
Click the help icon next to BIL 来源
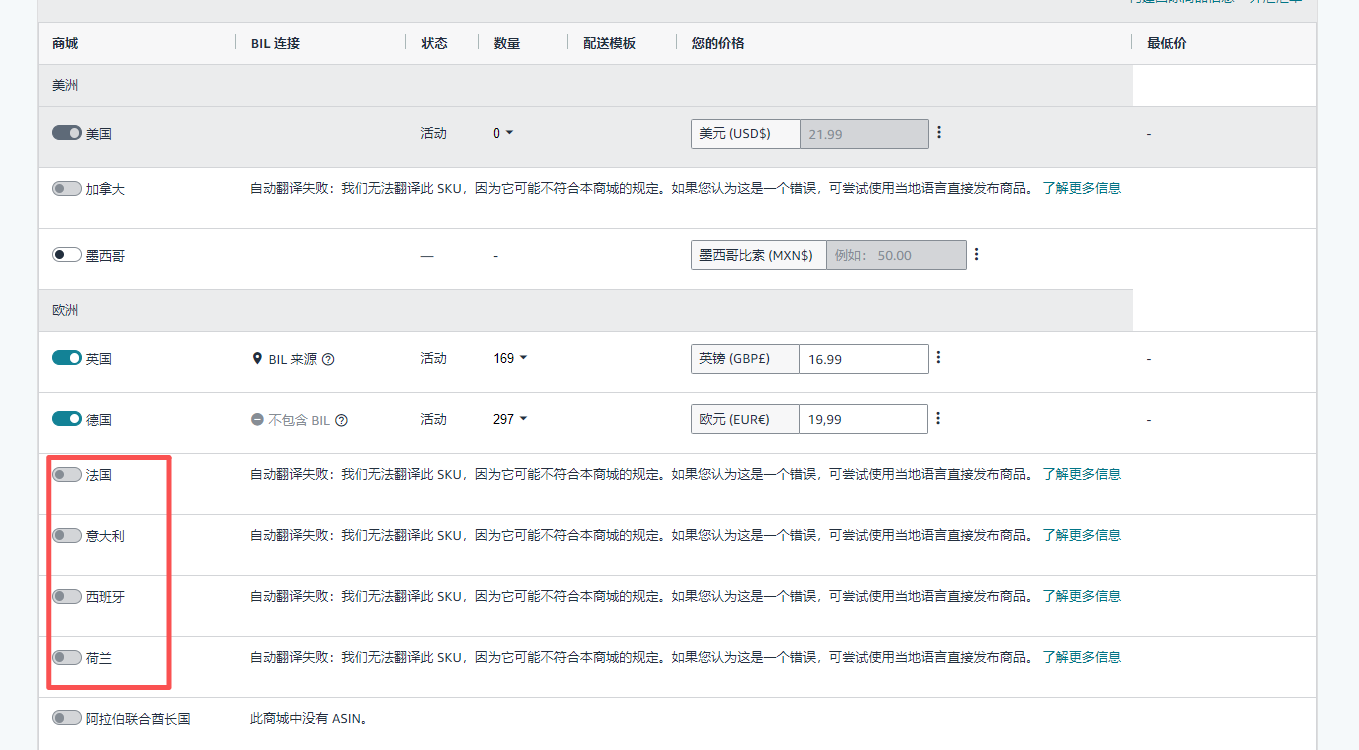tap(328, 359)
